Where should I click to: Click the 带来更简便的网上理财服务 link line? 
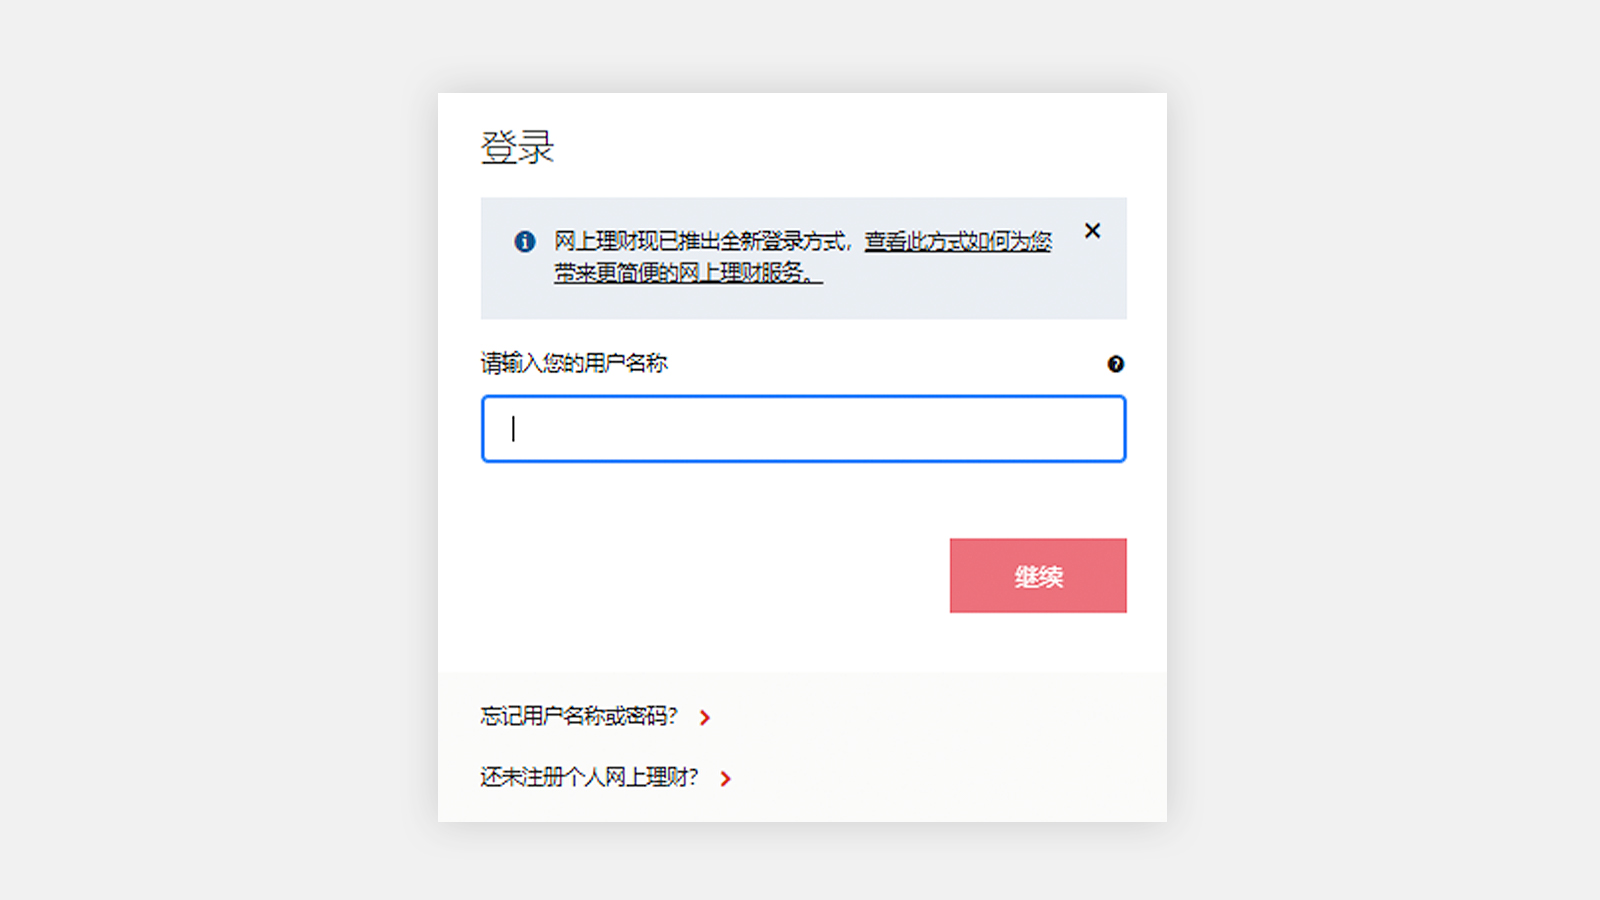(x=688, y=272)
